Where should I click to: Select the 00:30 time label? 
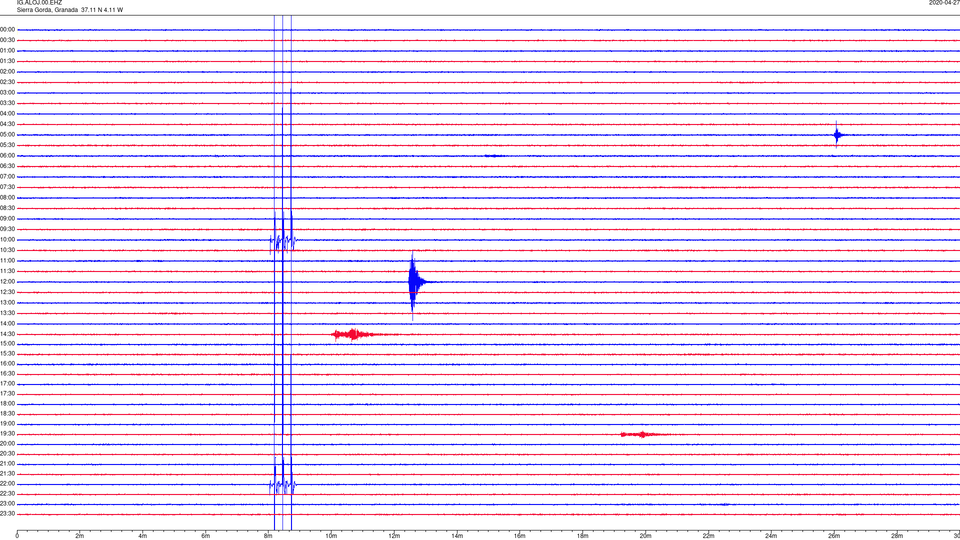point(7,40)
